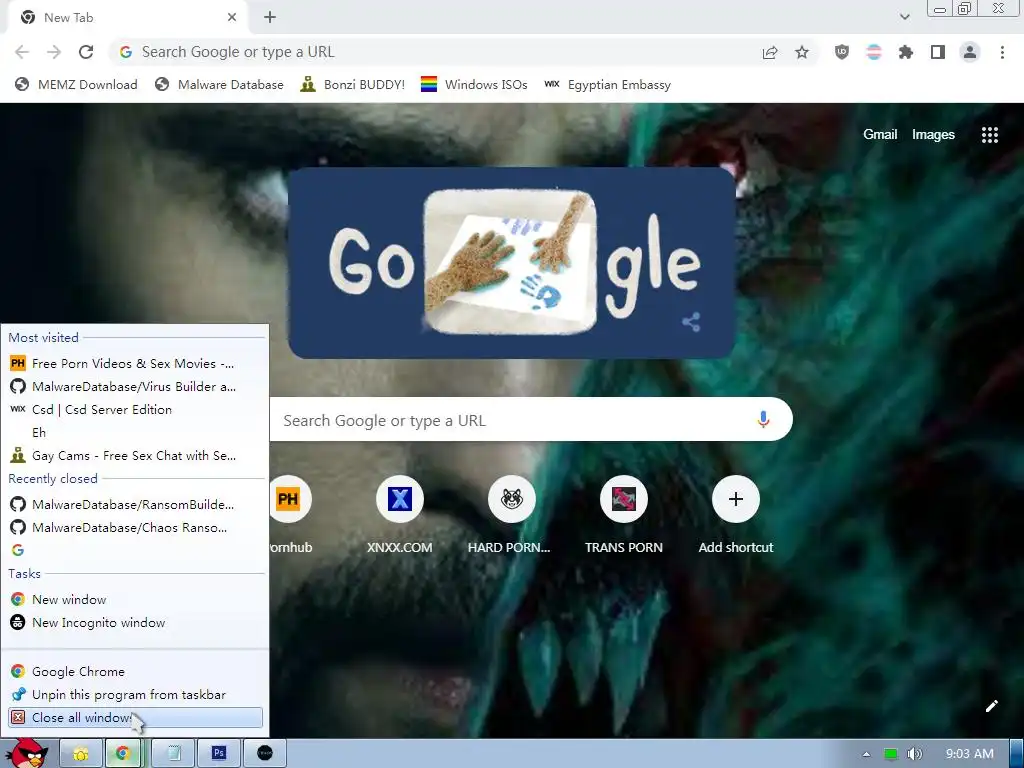The image size is (1024, 768).
Task: Open the HARD PORN shortcut tile
Action: [x=511, y=515]
